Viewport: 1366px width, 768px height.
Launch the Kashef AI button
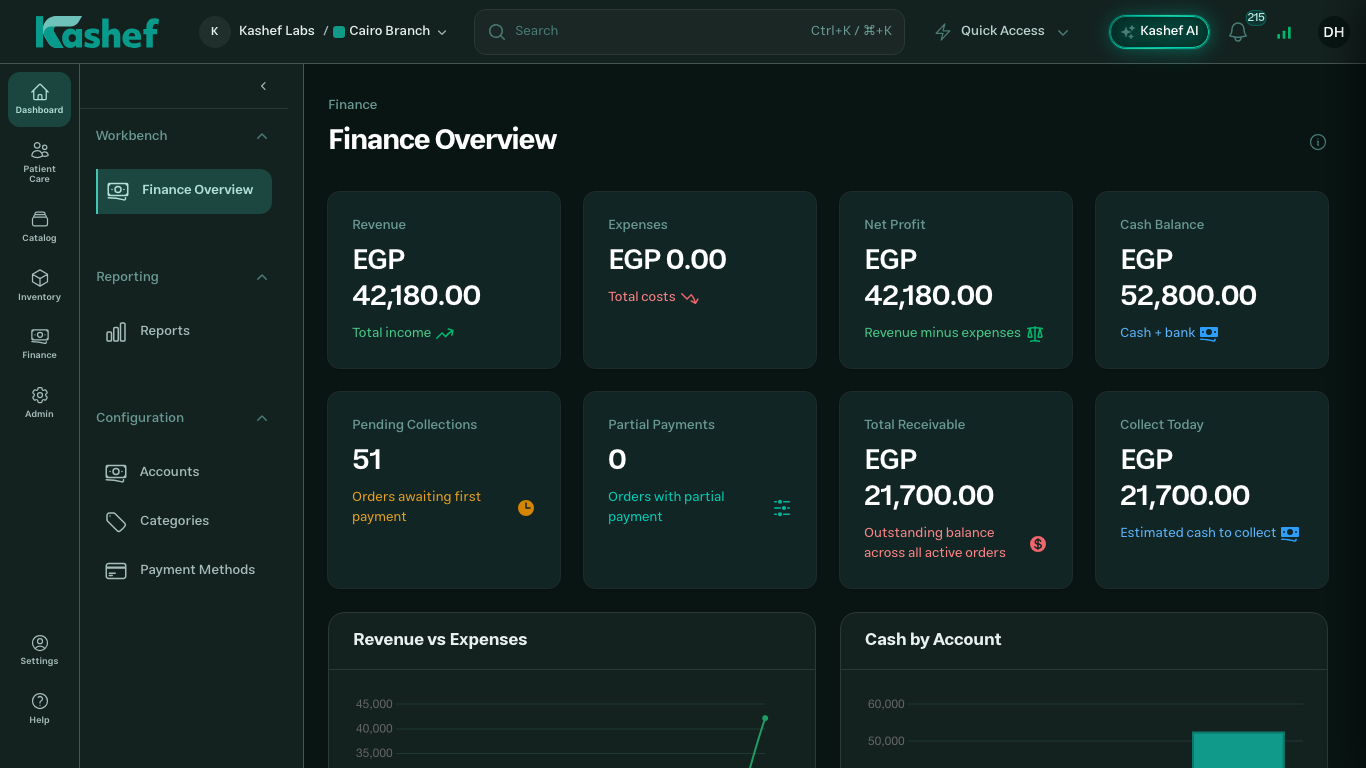click(1159, 32)
